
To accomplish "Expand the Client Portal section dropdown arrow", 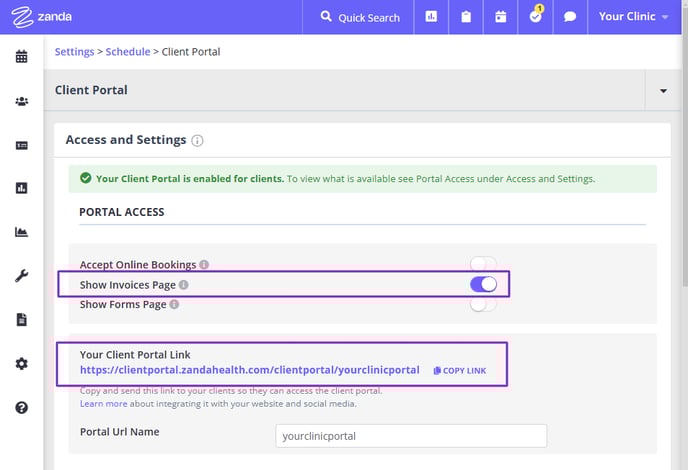I will pyautogui.click(x=663, y=91).
